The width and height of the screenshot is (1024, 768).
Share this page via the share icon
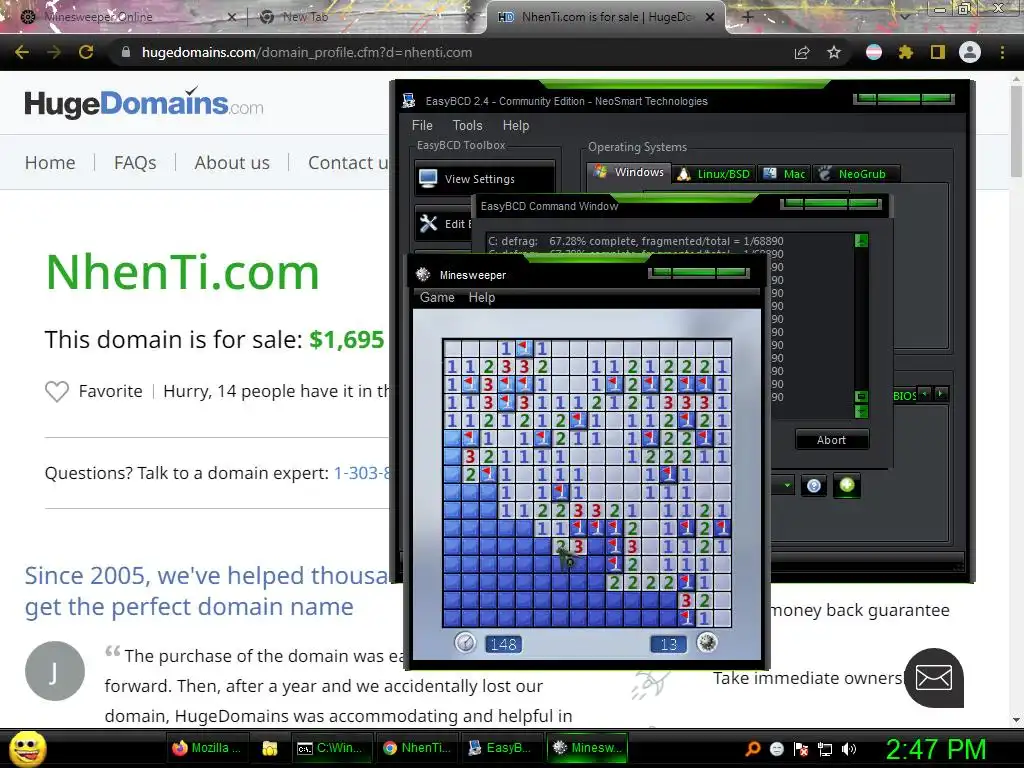(802, 52)
